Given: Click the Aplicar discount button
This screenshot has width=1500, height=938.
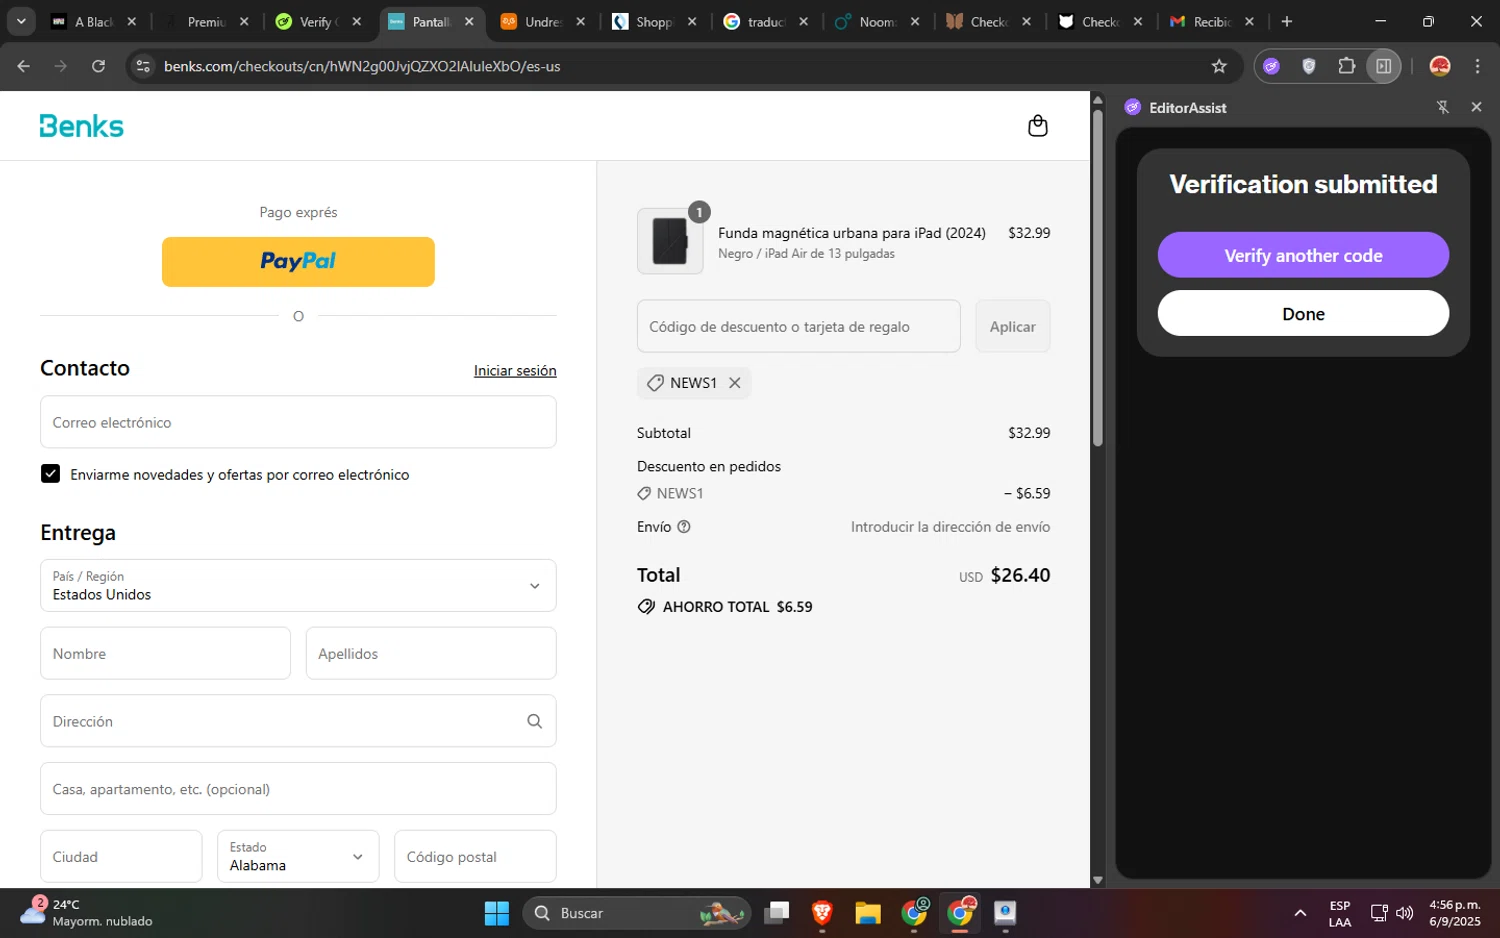Looking at the screenshot, I should [1012, 326].
